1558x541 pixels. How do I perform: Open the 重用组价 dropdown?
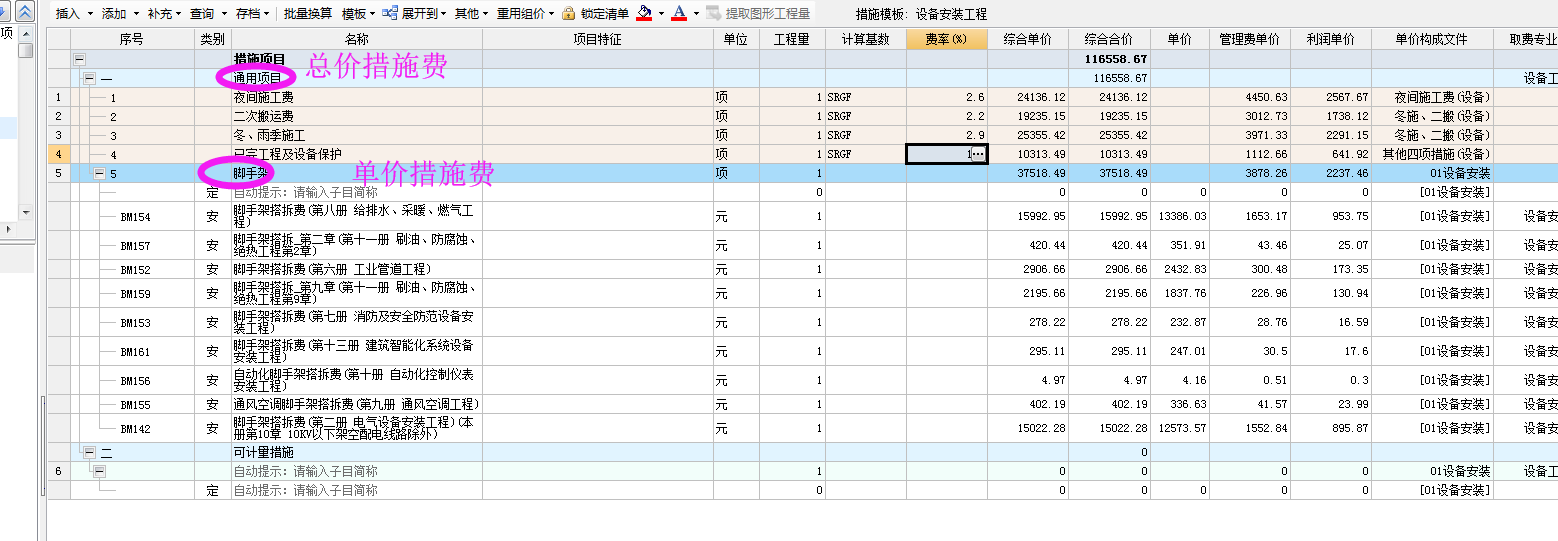(x=526, y=14)
